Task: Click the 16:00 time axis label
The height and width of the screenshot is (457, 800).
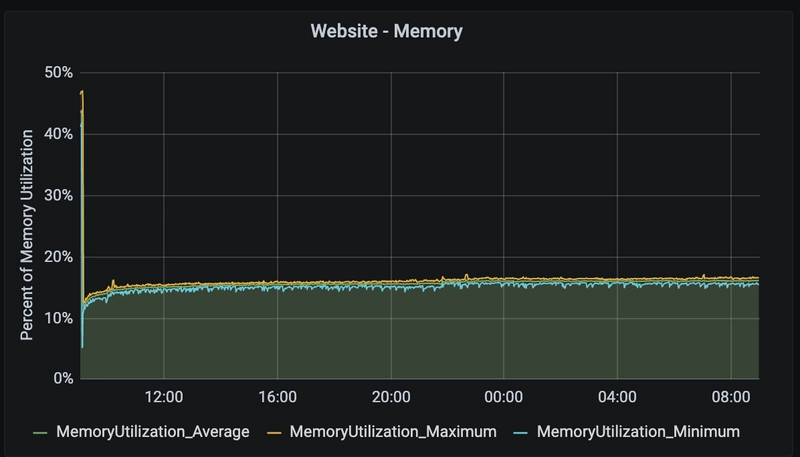Action: coord(277,397)
